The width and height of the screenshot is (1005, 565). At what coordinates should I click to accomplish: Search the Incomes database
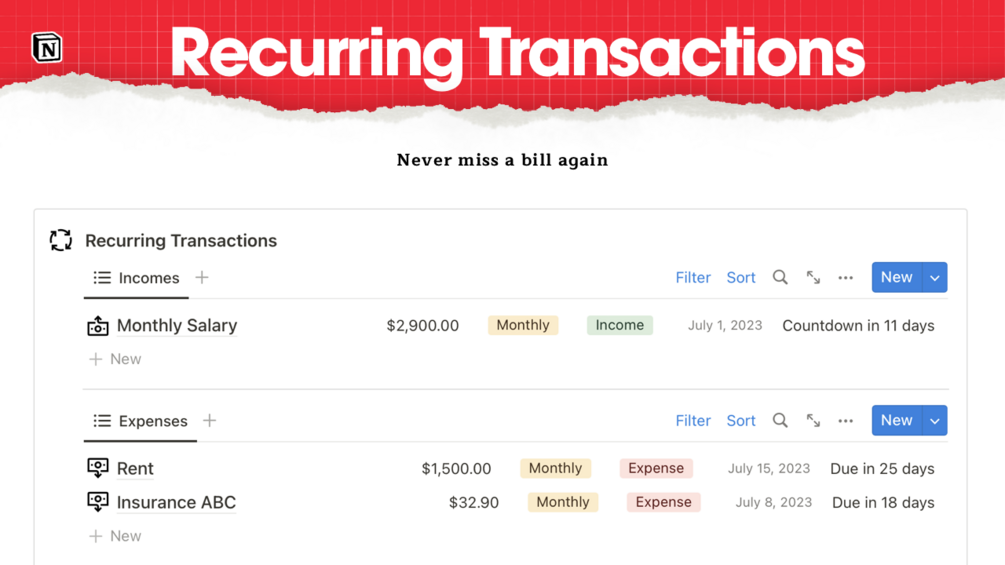(780, 278)
